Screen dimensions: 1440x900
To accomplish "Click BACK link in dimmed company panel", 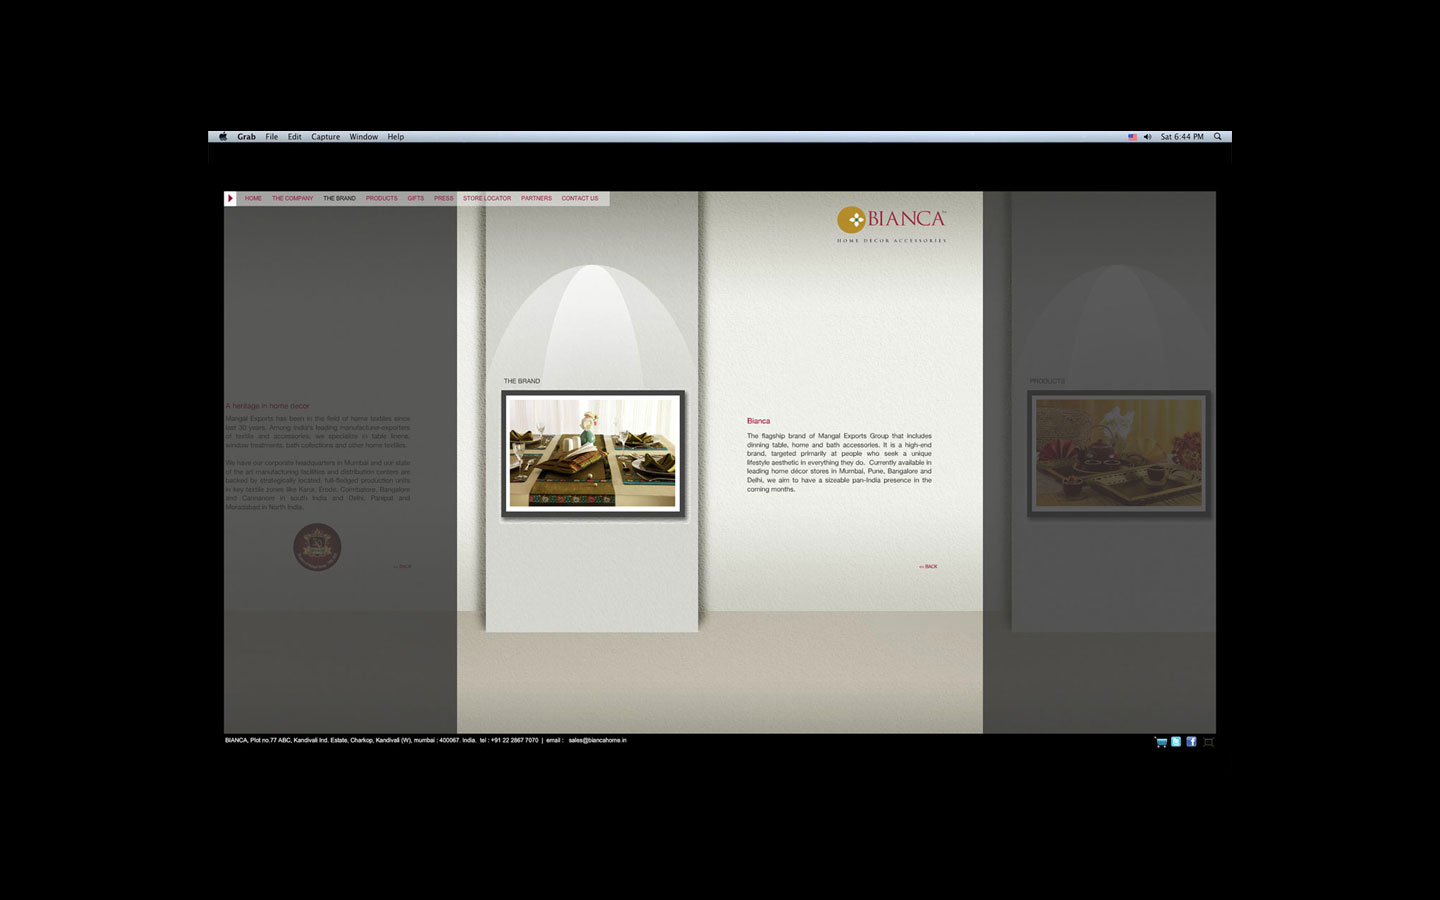I will click(x=402, y=567).
